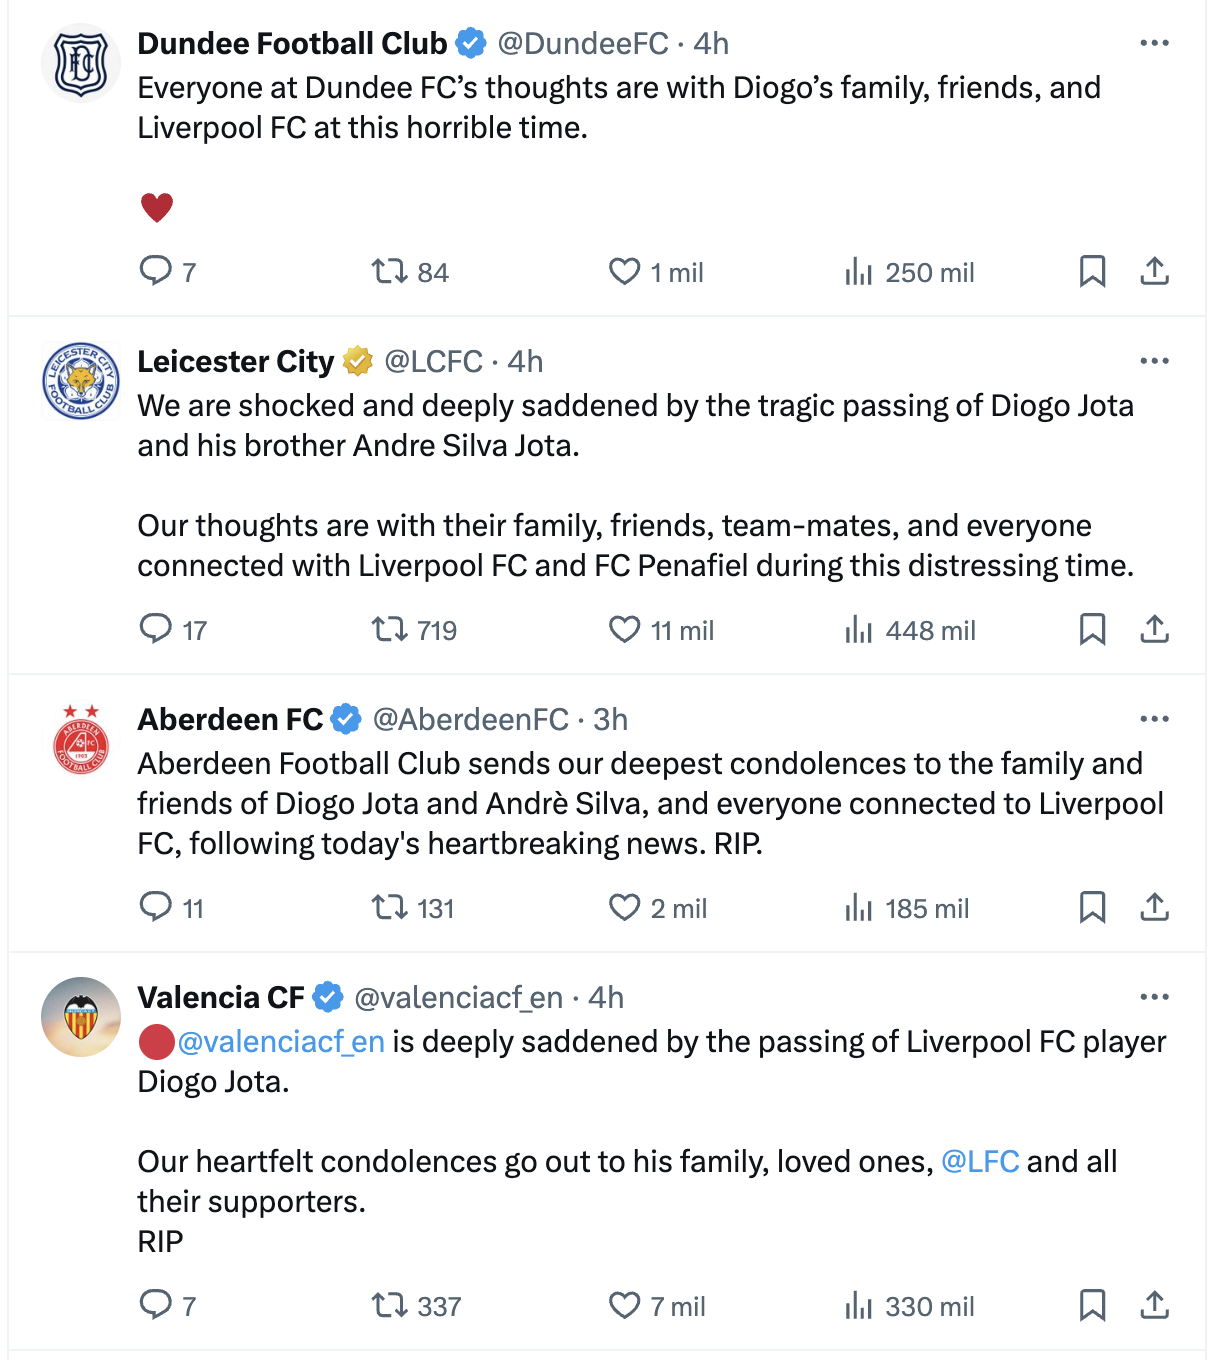Share the Aberdeen FC tweet

[1154, 907]
